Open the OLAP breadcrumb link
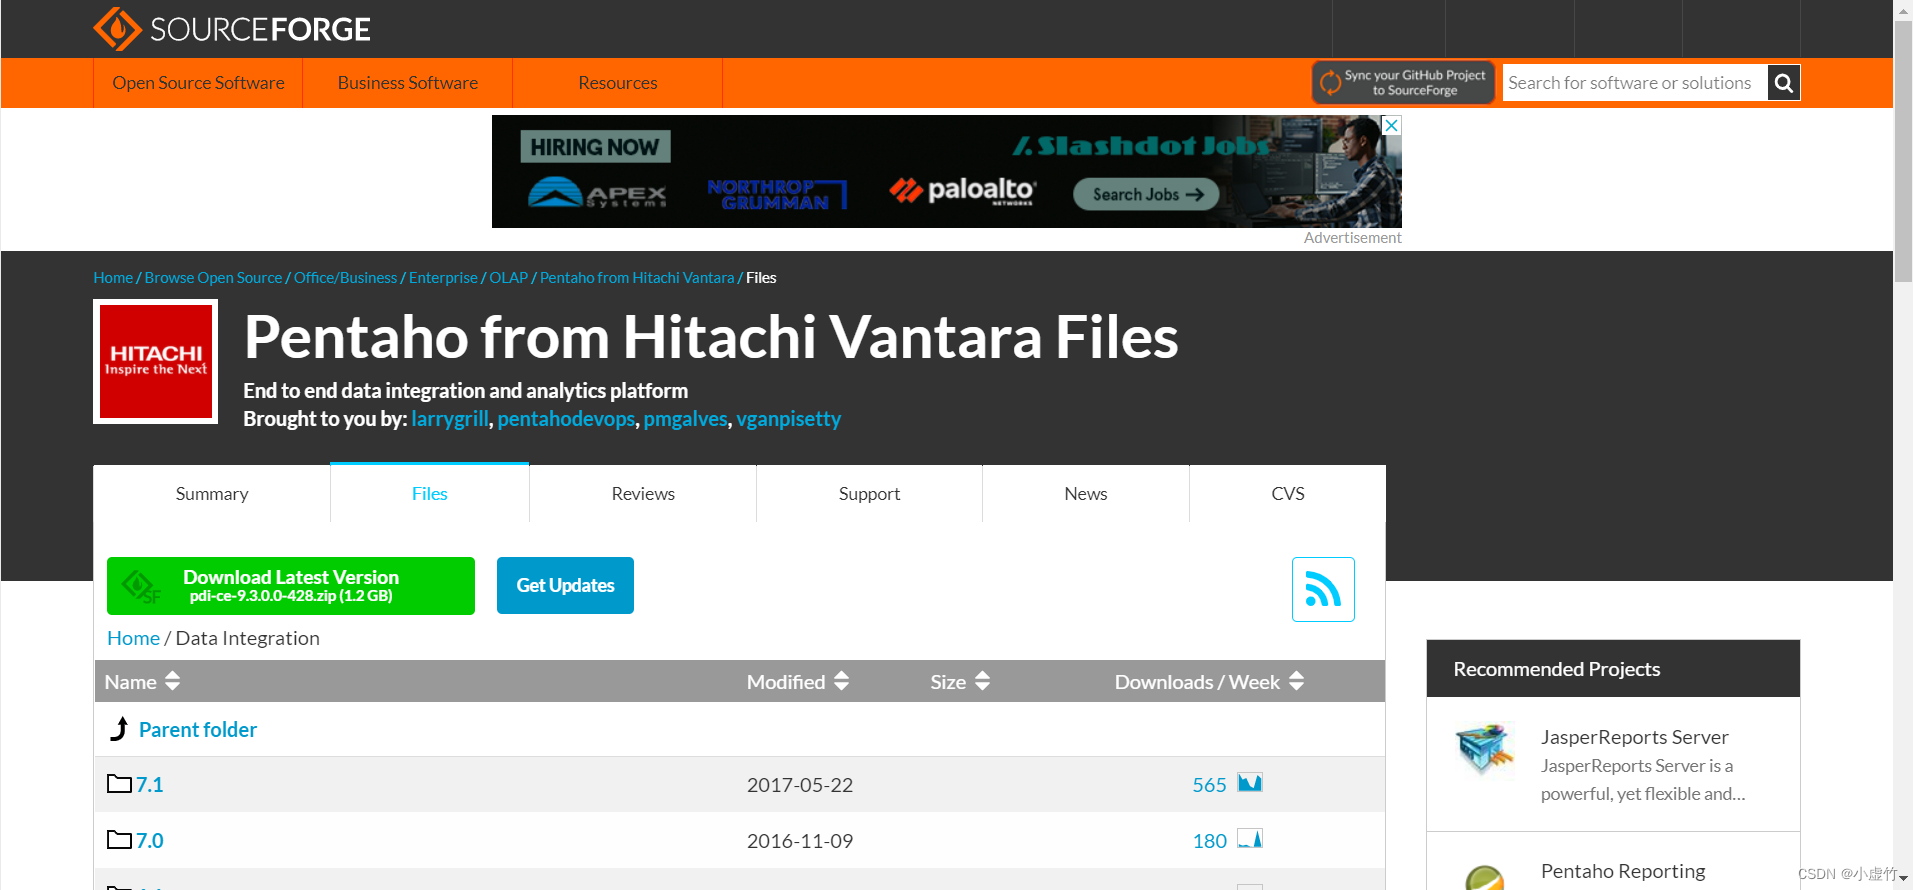The height and width of the screenshot is (890, 1913). tap(508, 278)
